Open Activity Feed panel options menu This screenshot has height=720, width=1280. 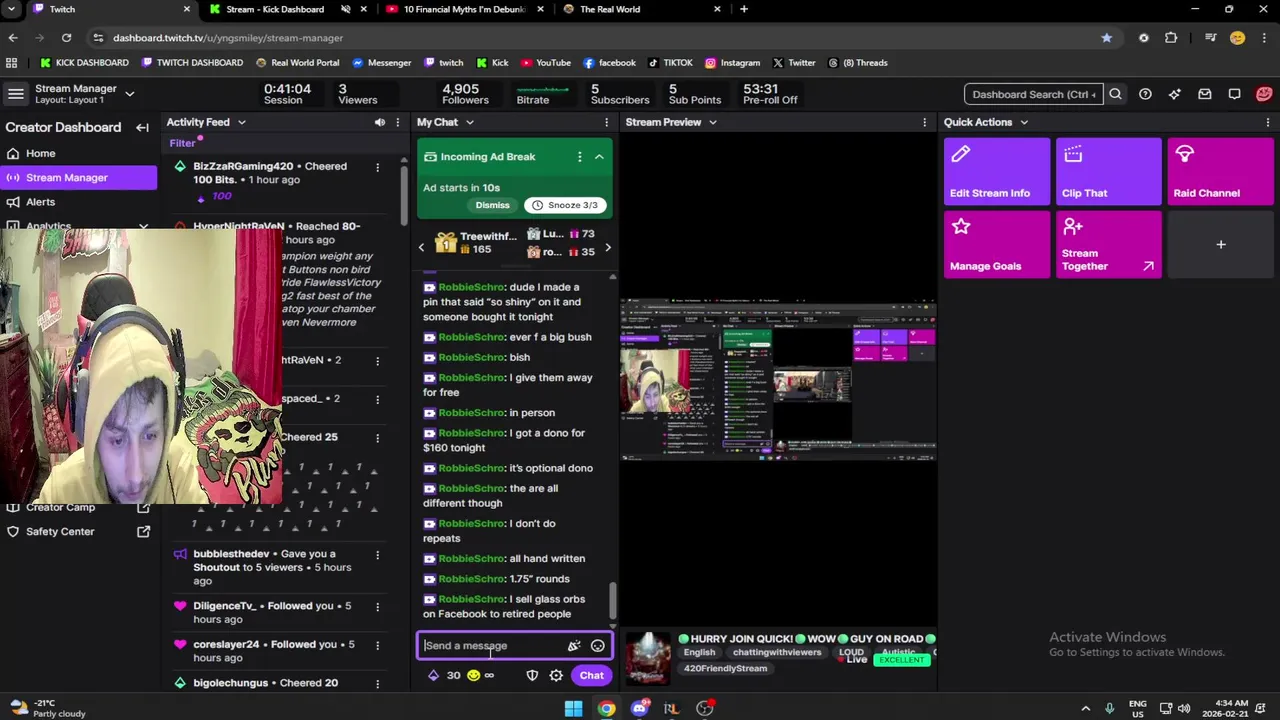point(397,122)
